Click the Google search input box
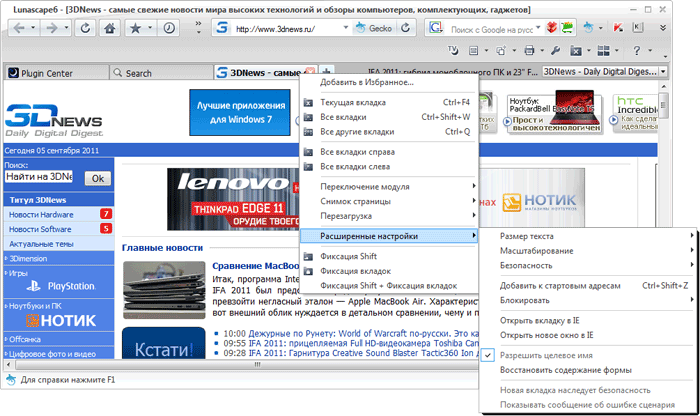700x416 pixels. coord(491,29)
